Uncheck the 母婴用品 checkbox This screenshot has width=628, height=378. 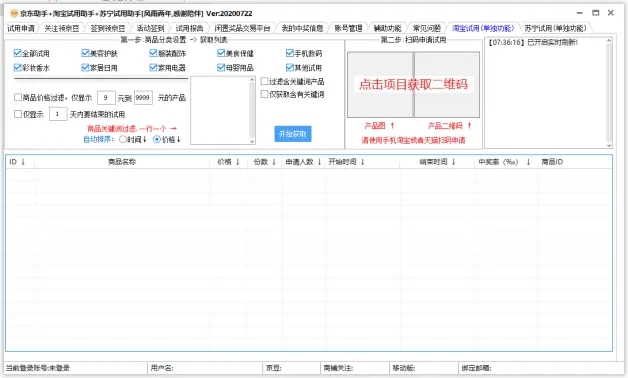(x=221, y=67)
